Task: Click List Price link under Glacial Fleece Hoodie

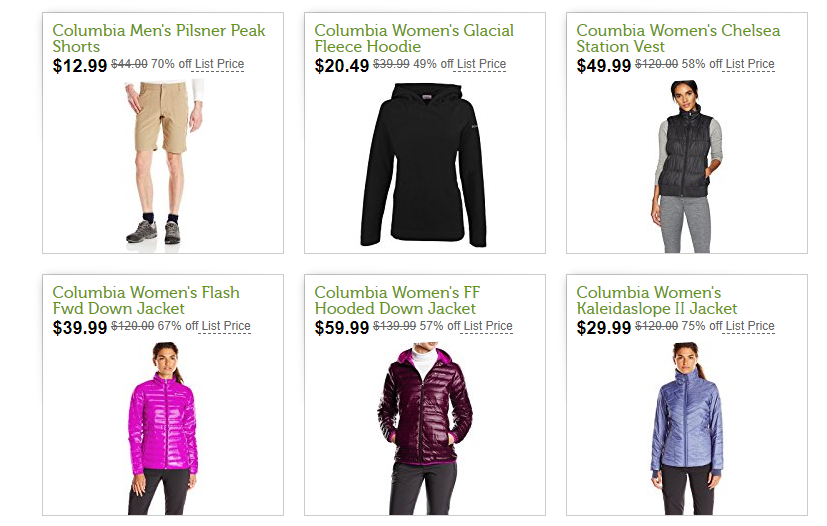Action: coord(481,65)
